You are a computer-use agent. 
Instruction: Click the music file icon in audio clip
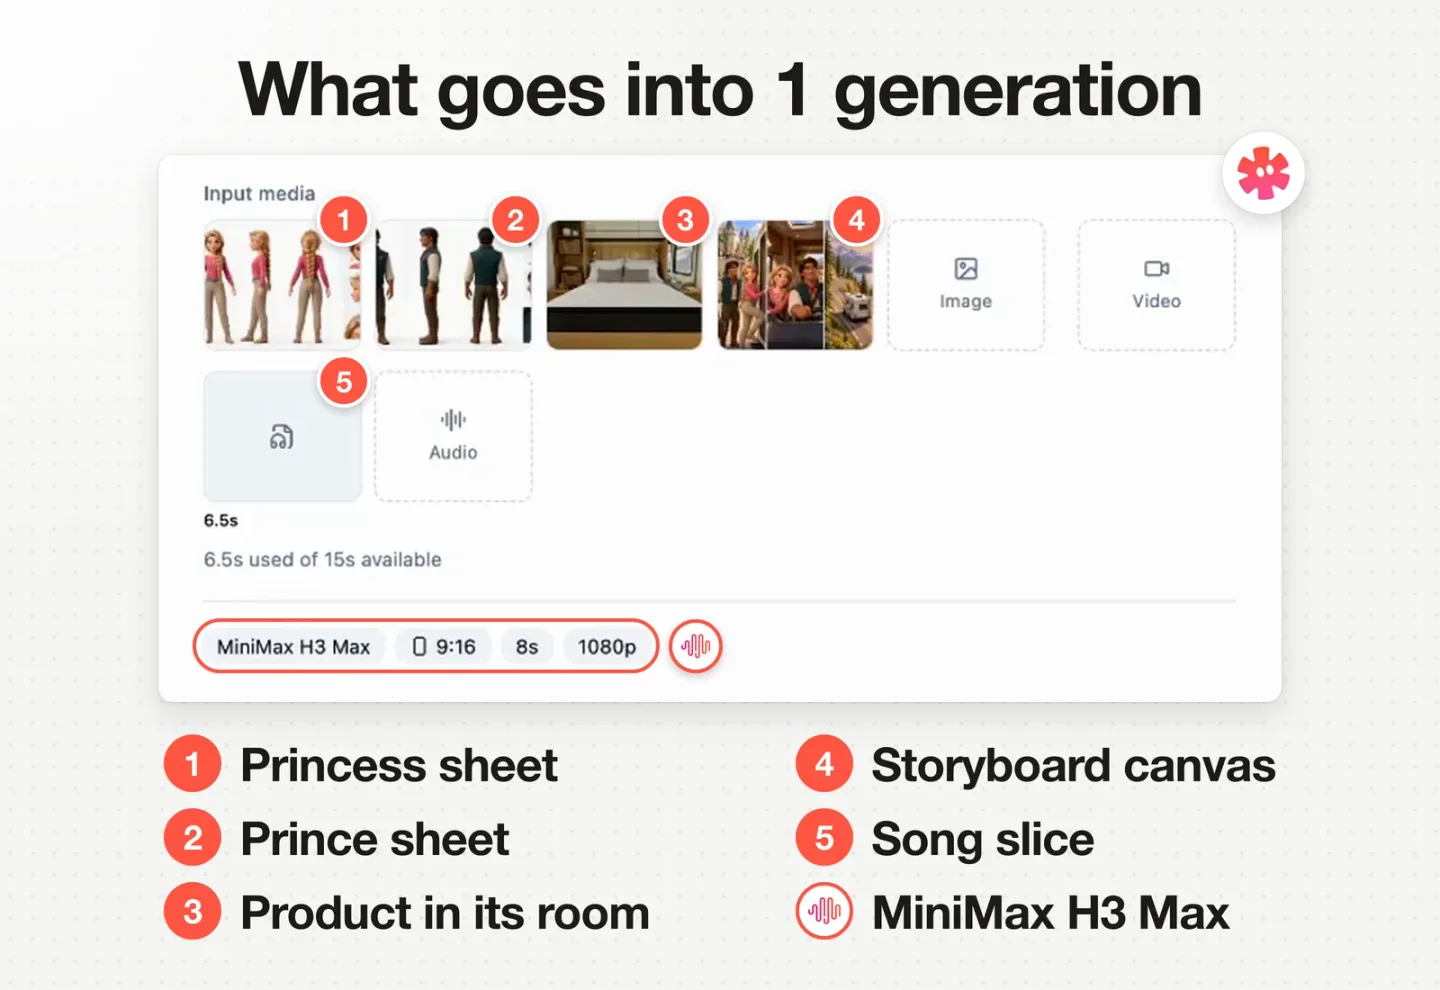(x=282, y=437)
